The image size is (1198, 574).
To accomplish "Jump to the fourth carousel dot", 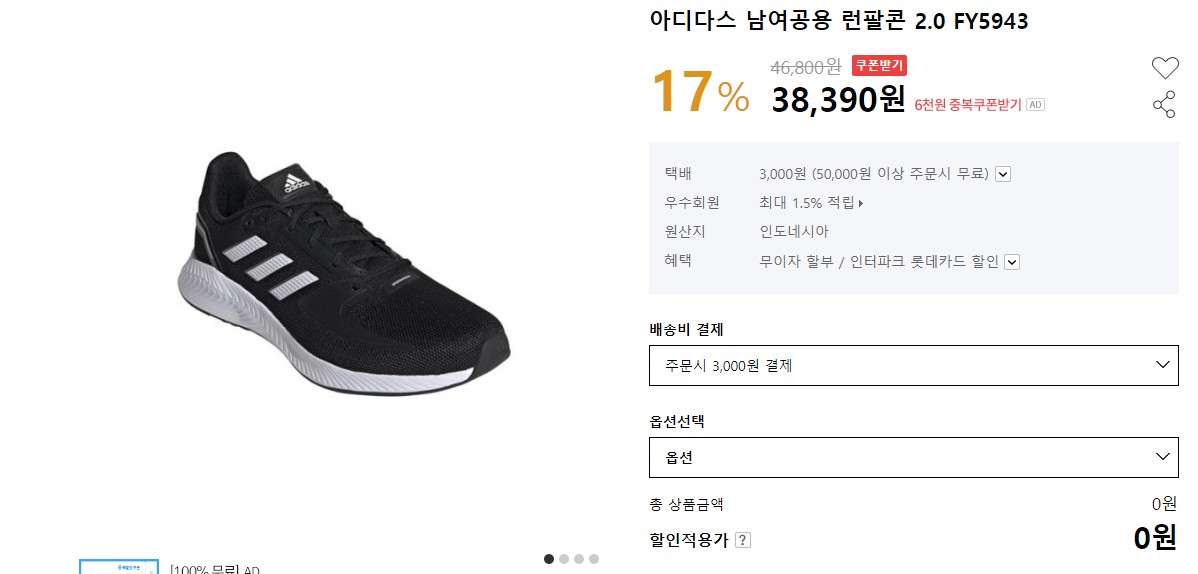I will (594, 559).
